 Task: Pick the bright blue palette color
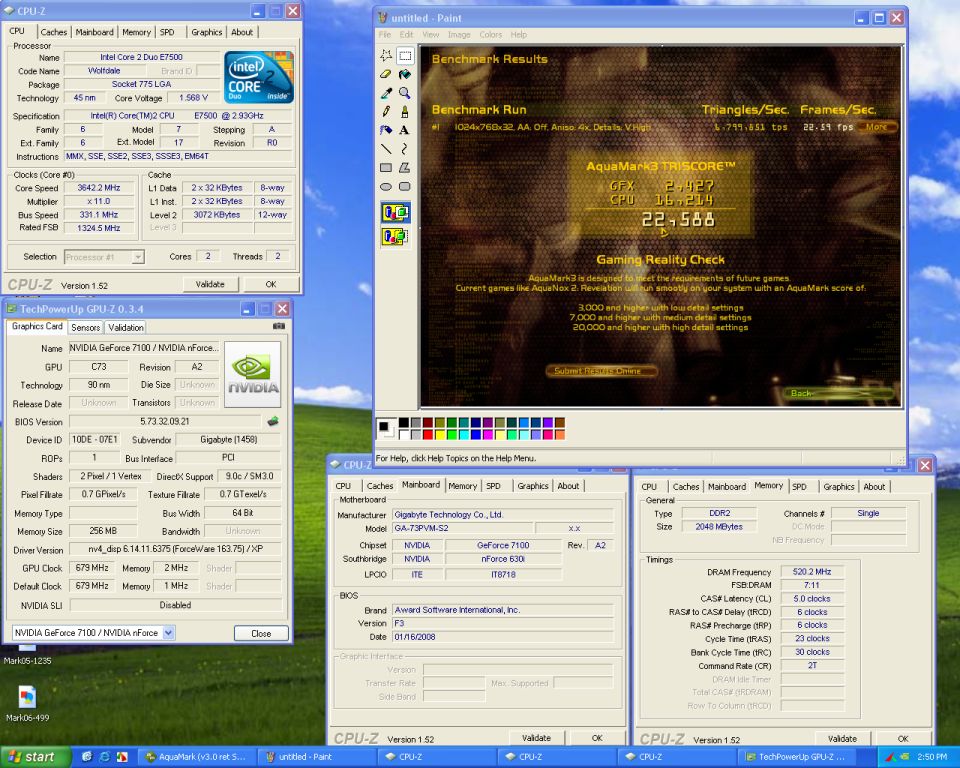click(x=475, y=434)
